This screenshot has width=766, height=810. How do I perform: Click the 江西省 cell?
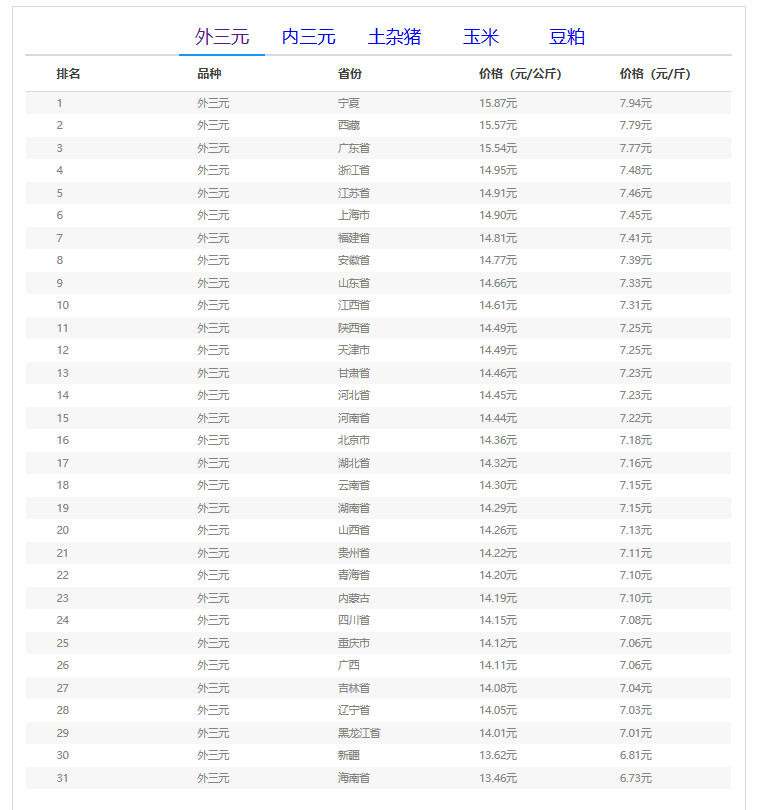tap(354, 305)
